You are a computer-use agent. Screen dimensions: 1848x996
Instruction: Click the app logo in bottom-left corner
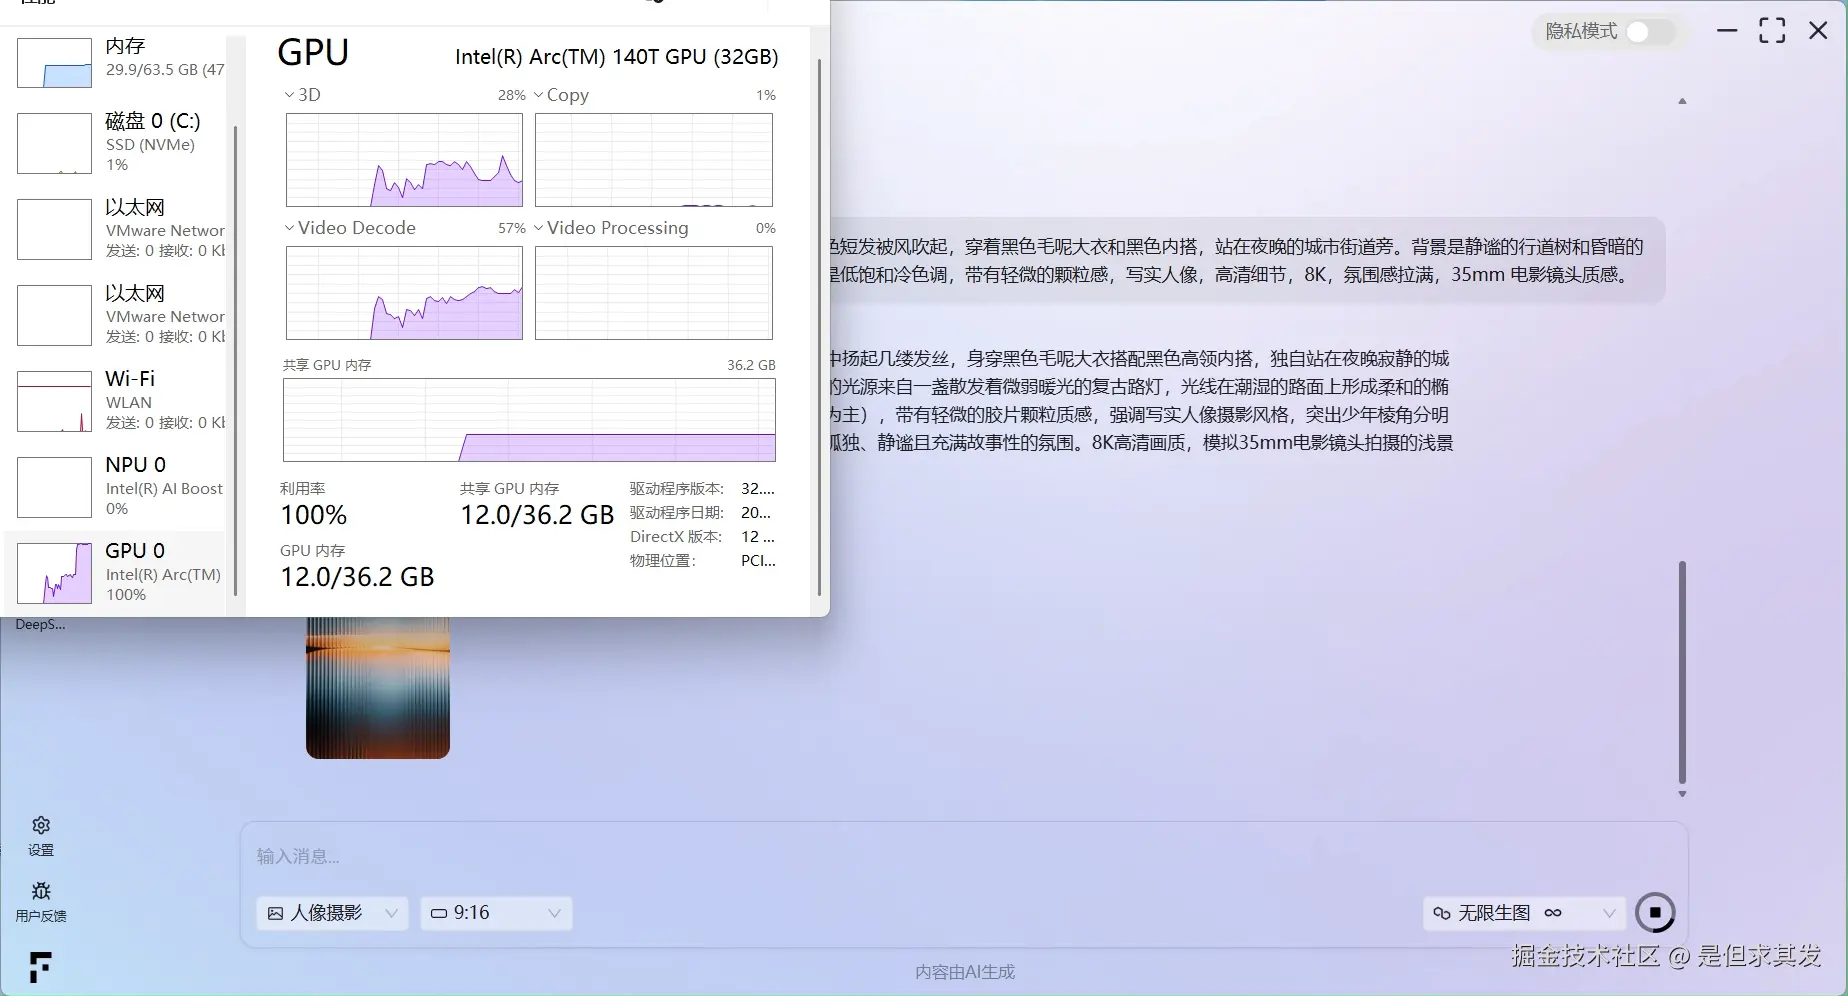[x=40, y=967]
